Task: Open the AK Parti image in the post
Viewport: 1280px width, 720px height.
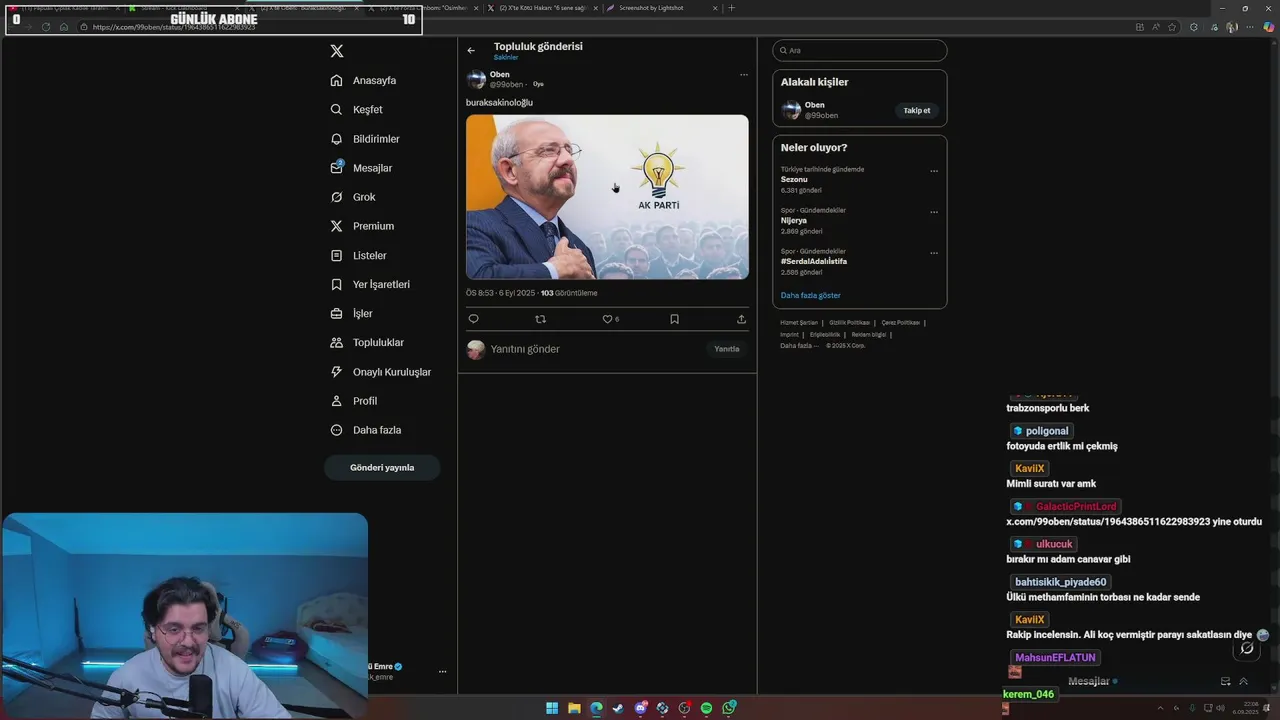Action: [x=607, y=197]
